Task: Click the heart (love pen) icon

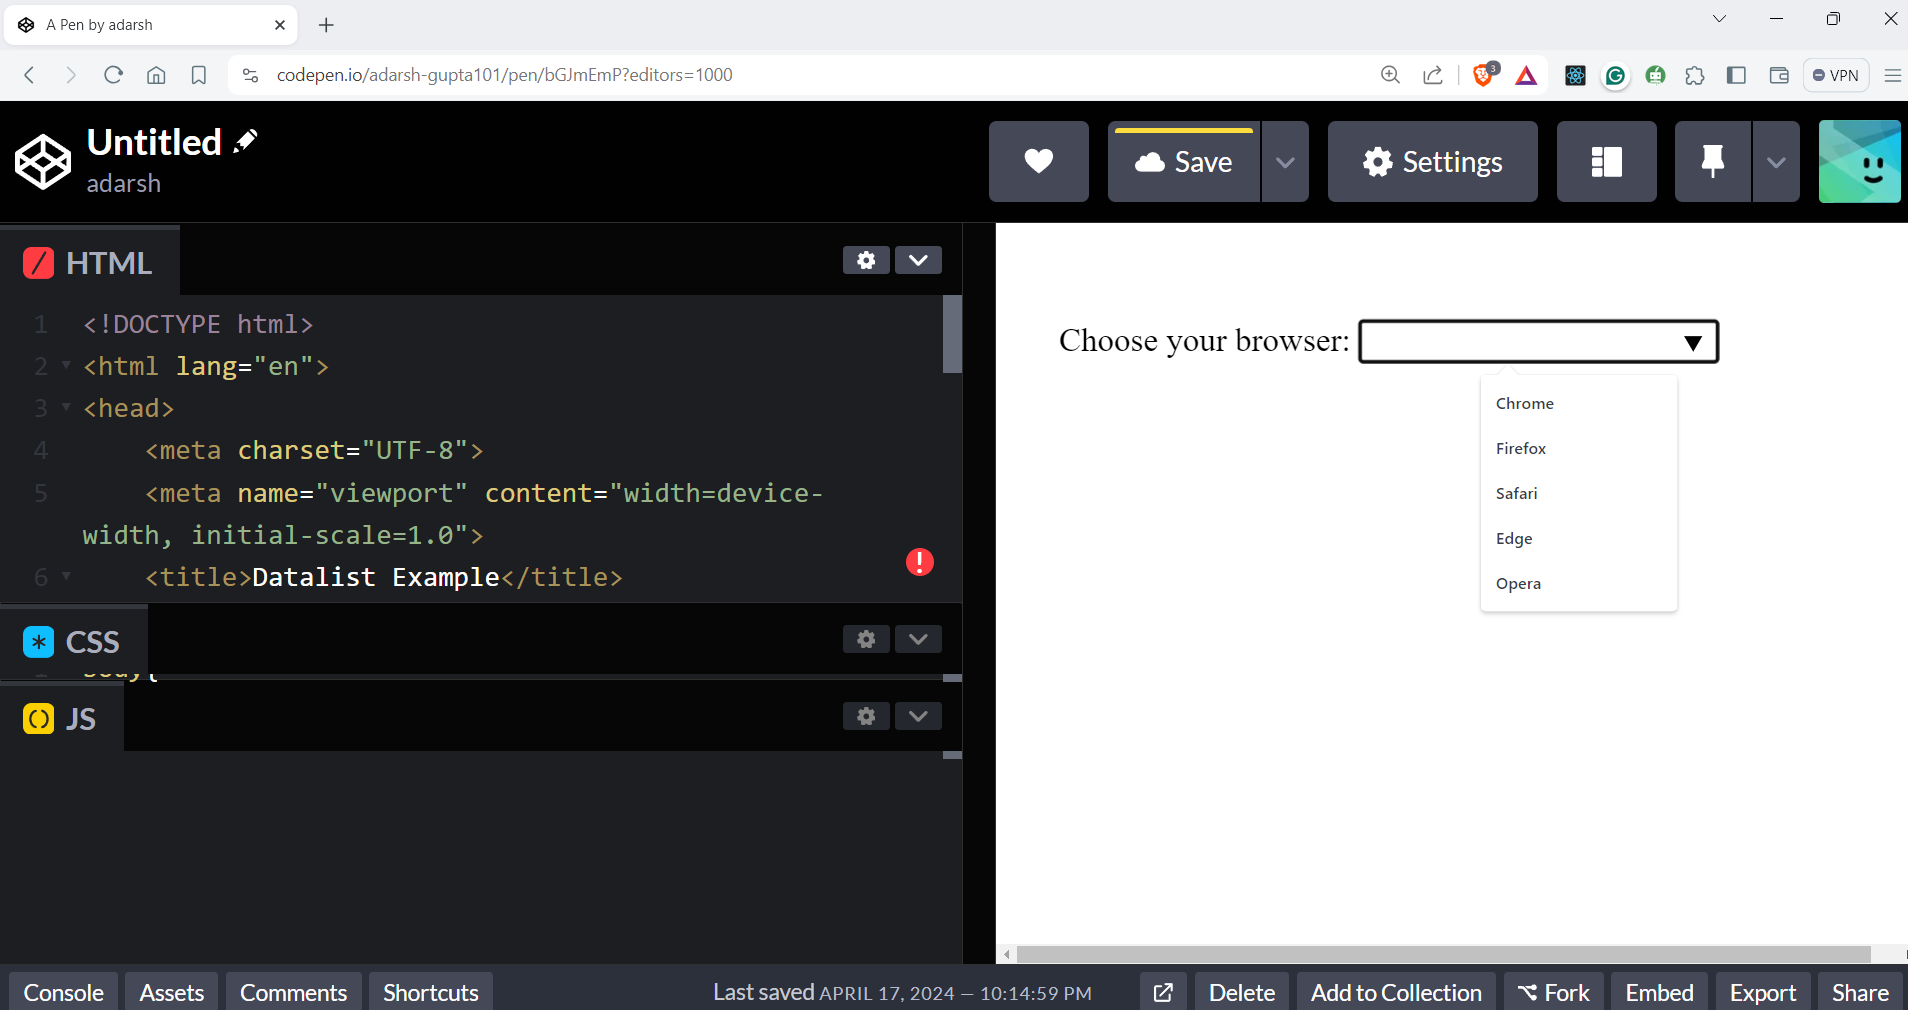Action: pyautogui.click(x=1038, y=161)
